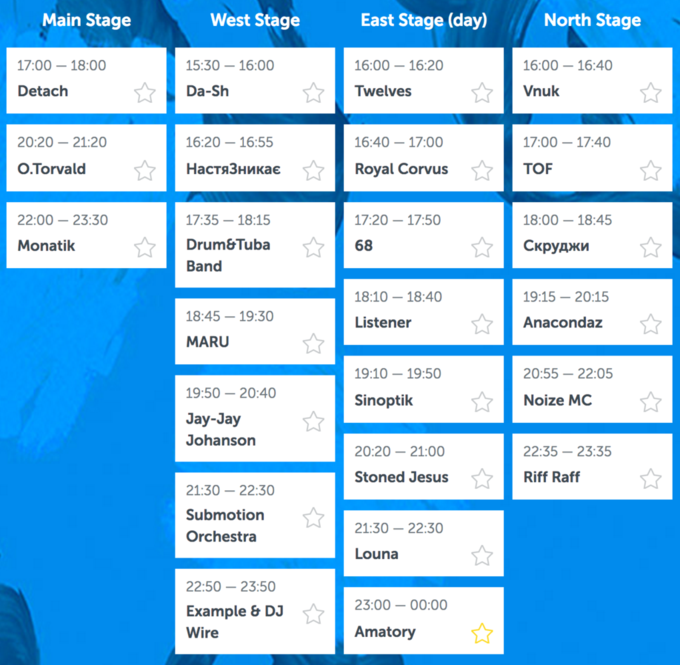
Task: Favorite Anacondaz with the star
Action: pyautogui.click(x=651, y=324)
